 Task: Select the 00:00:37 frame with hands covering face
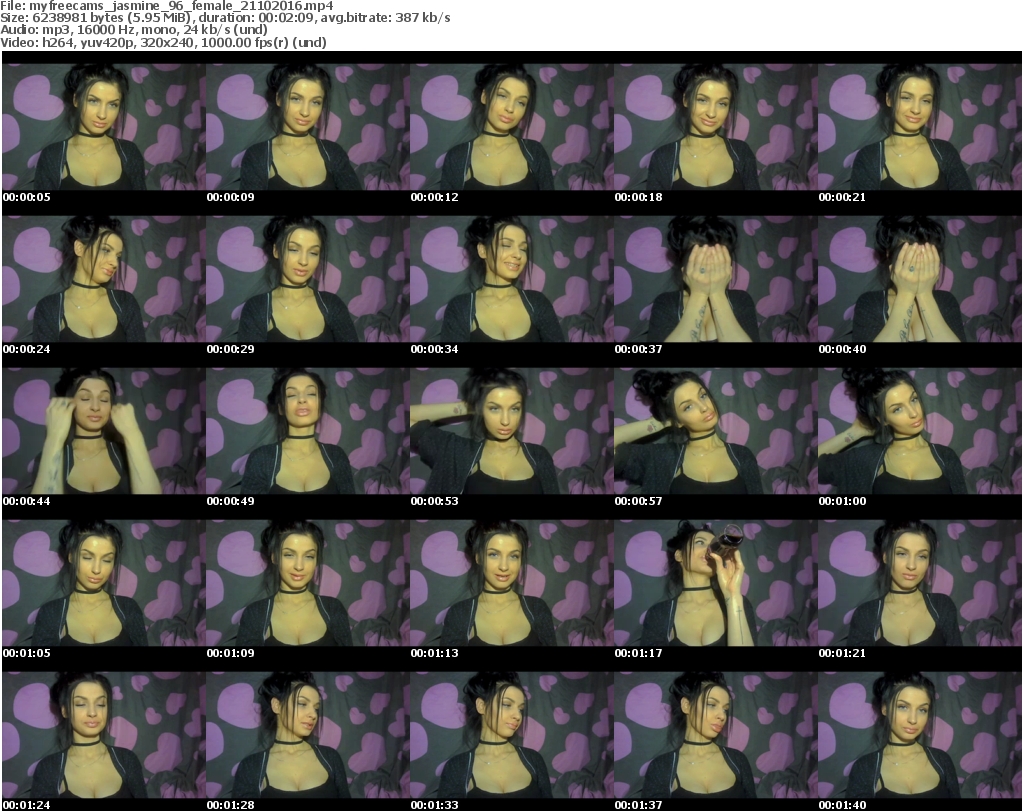click(x=715, y=279)
